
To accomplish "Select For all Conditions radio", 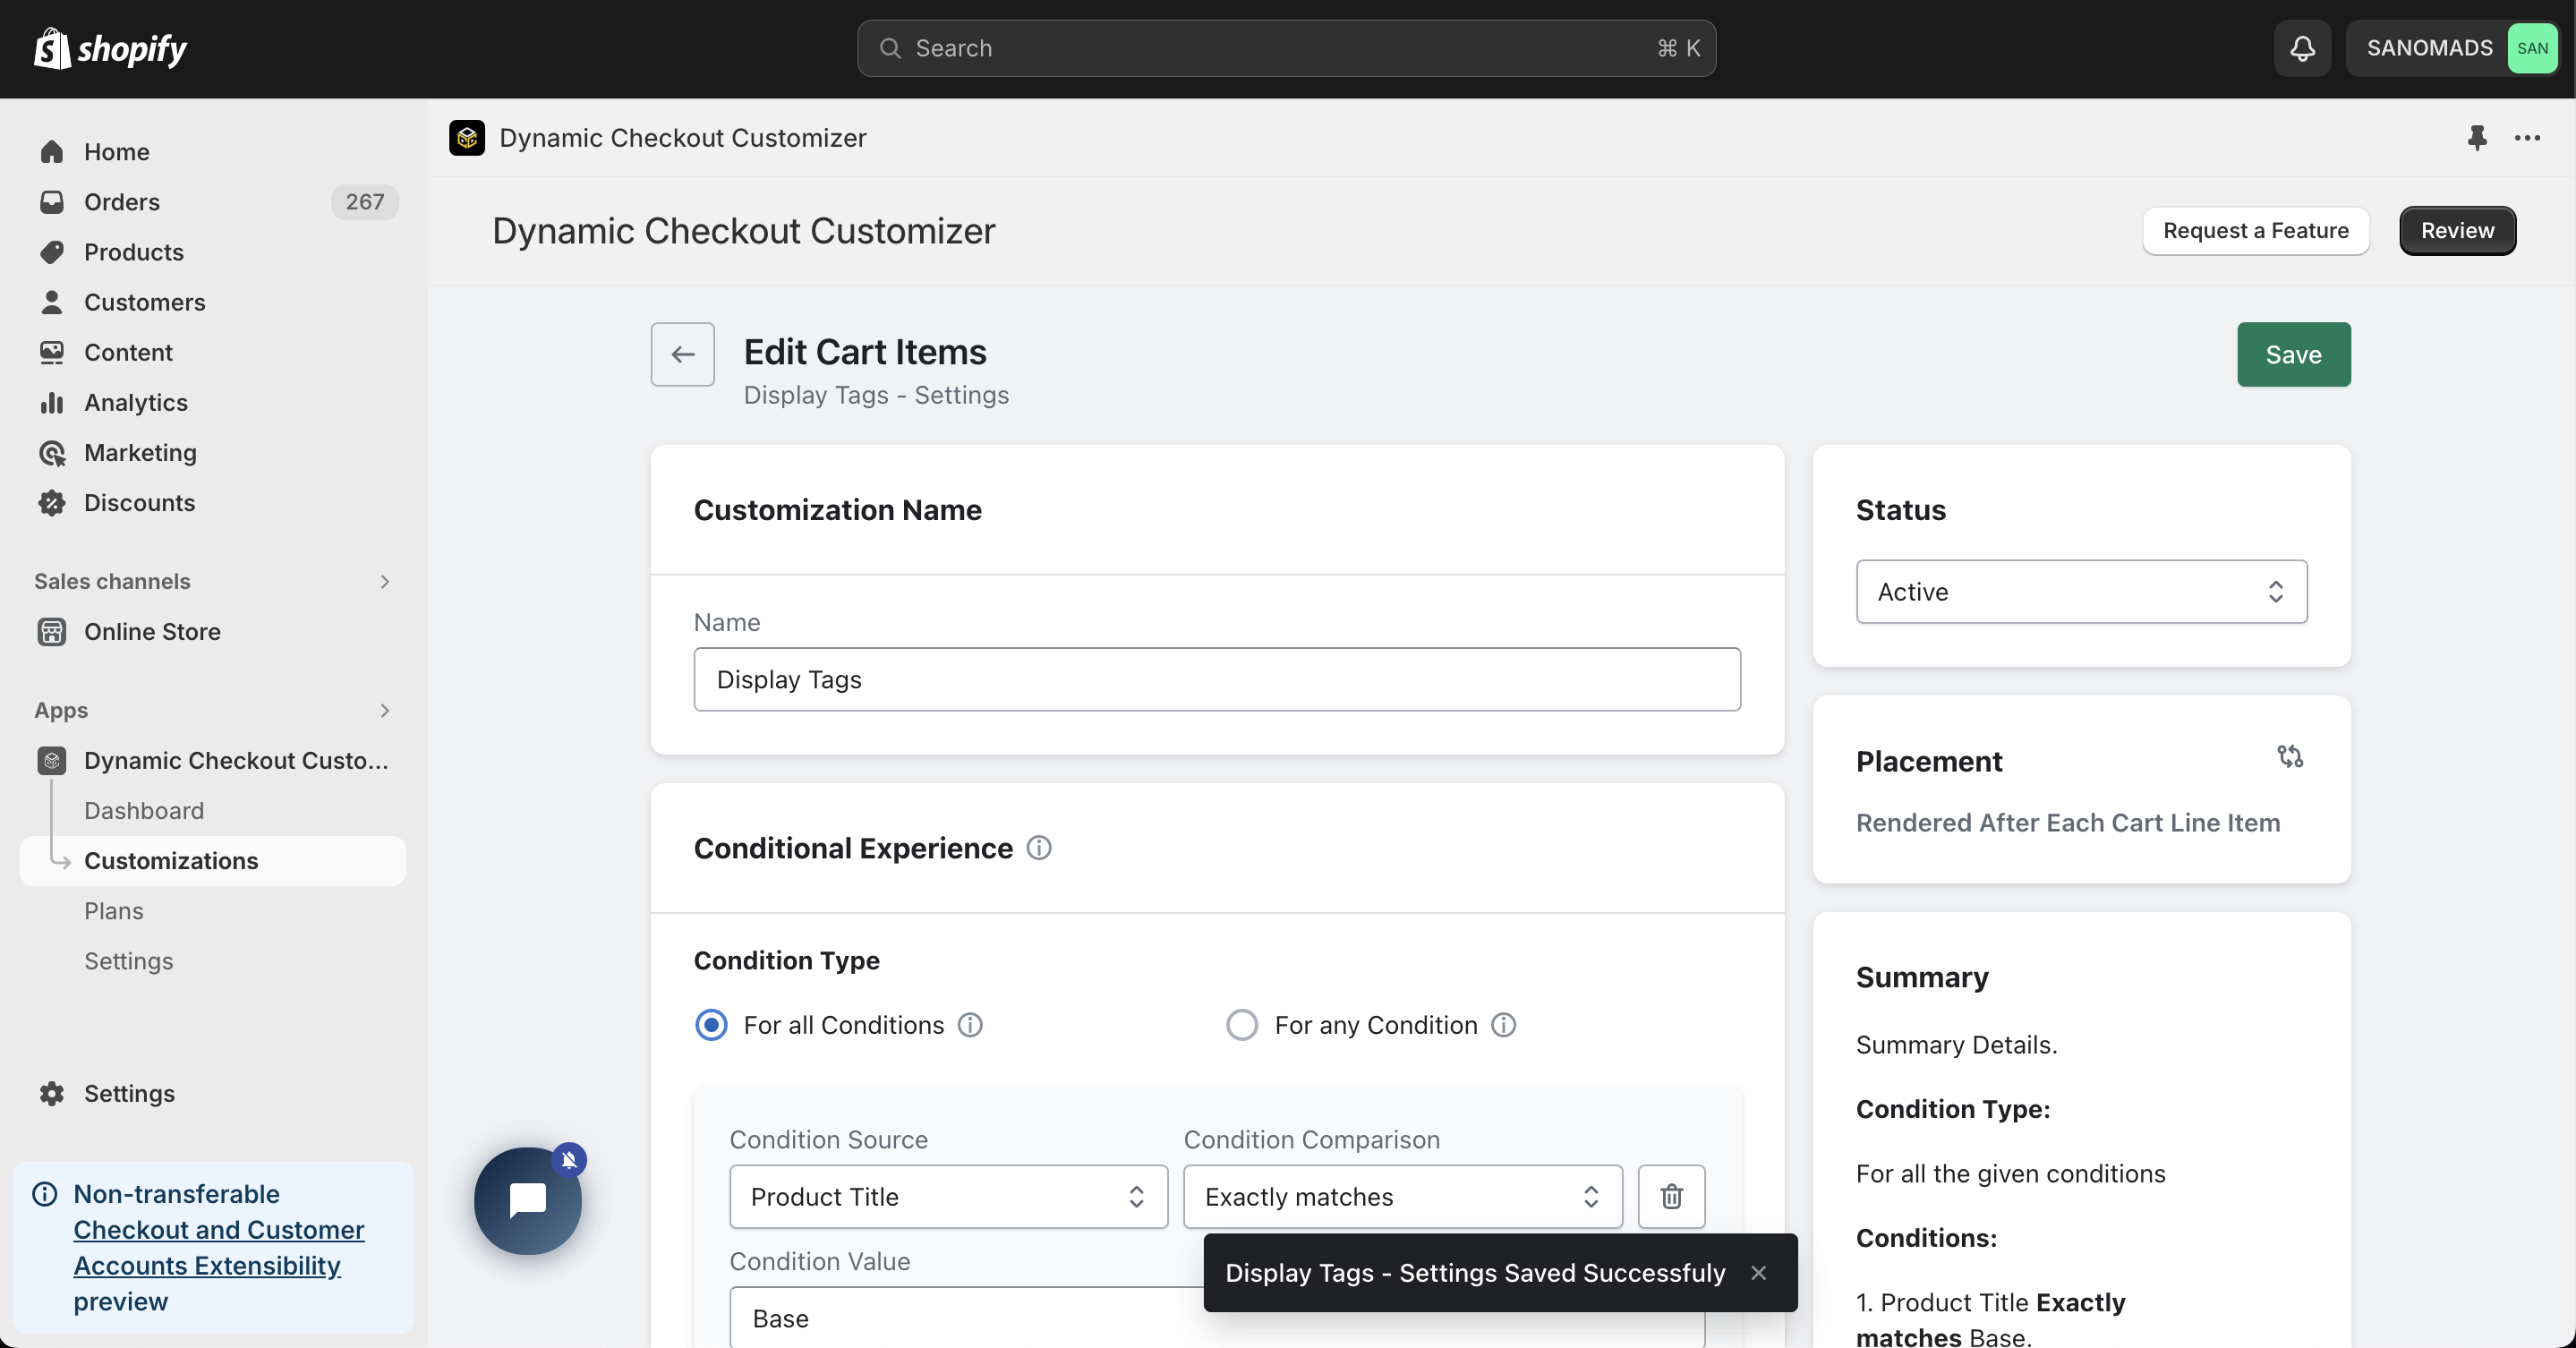I will tap(711, 1025).
